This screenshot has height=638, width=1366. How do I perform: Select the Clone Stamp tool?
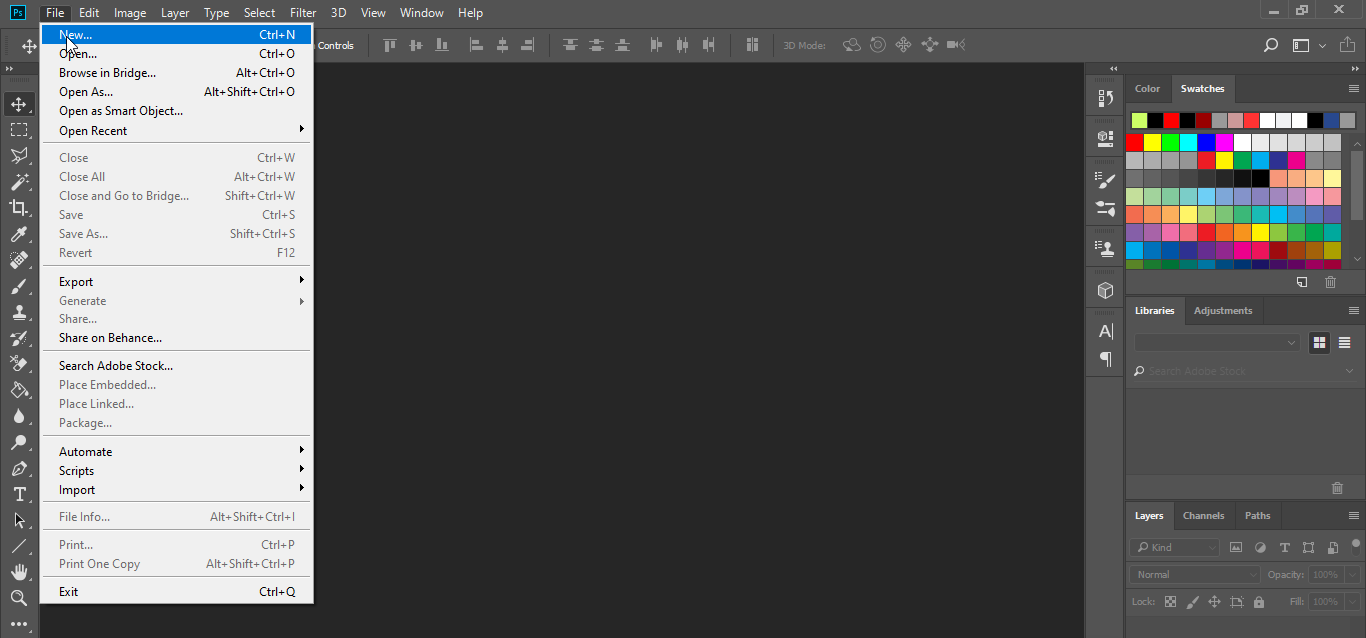[x=19, y=312]
